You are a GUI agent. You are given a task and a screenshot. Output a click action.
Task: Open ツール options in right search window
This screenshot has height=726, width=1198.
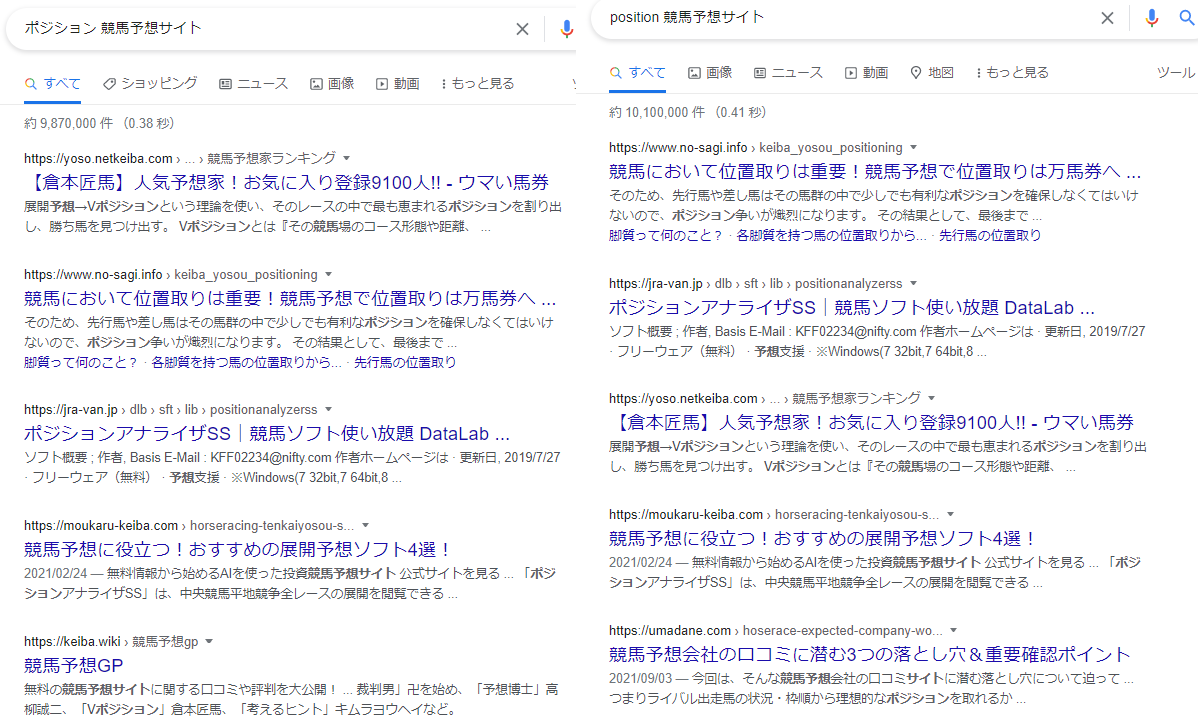tap(1175, 73)
